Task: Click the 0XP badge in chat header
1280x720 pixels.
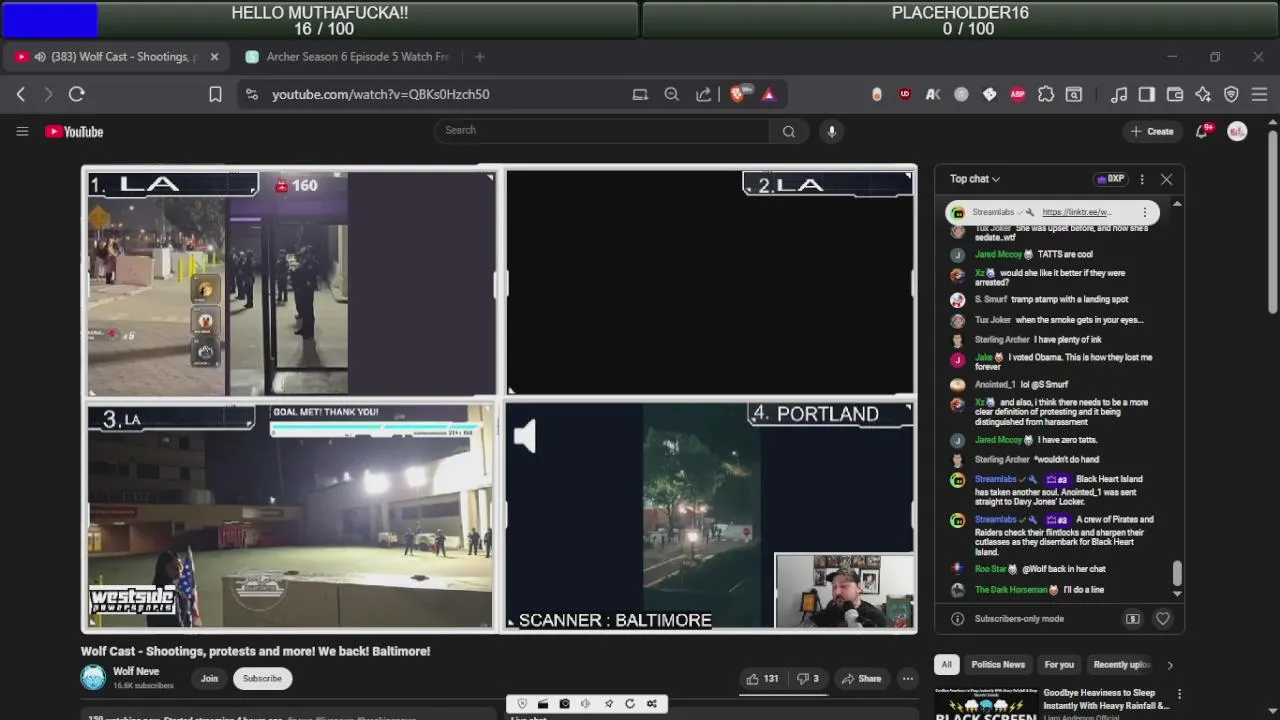Action: 1110,179
